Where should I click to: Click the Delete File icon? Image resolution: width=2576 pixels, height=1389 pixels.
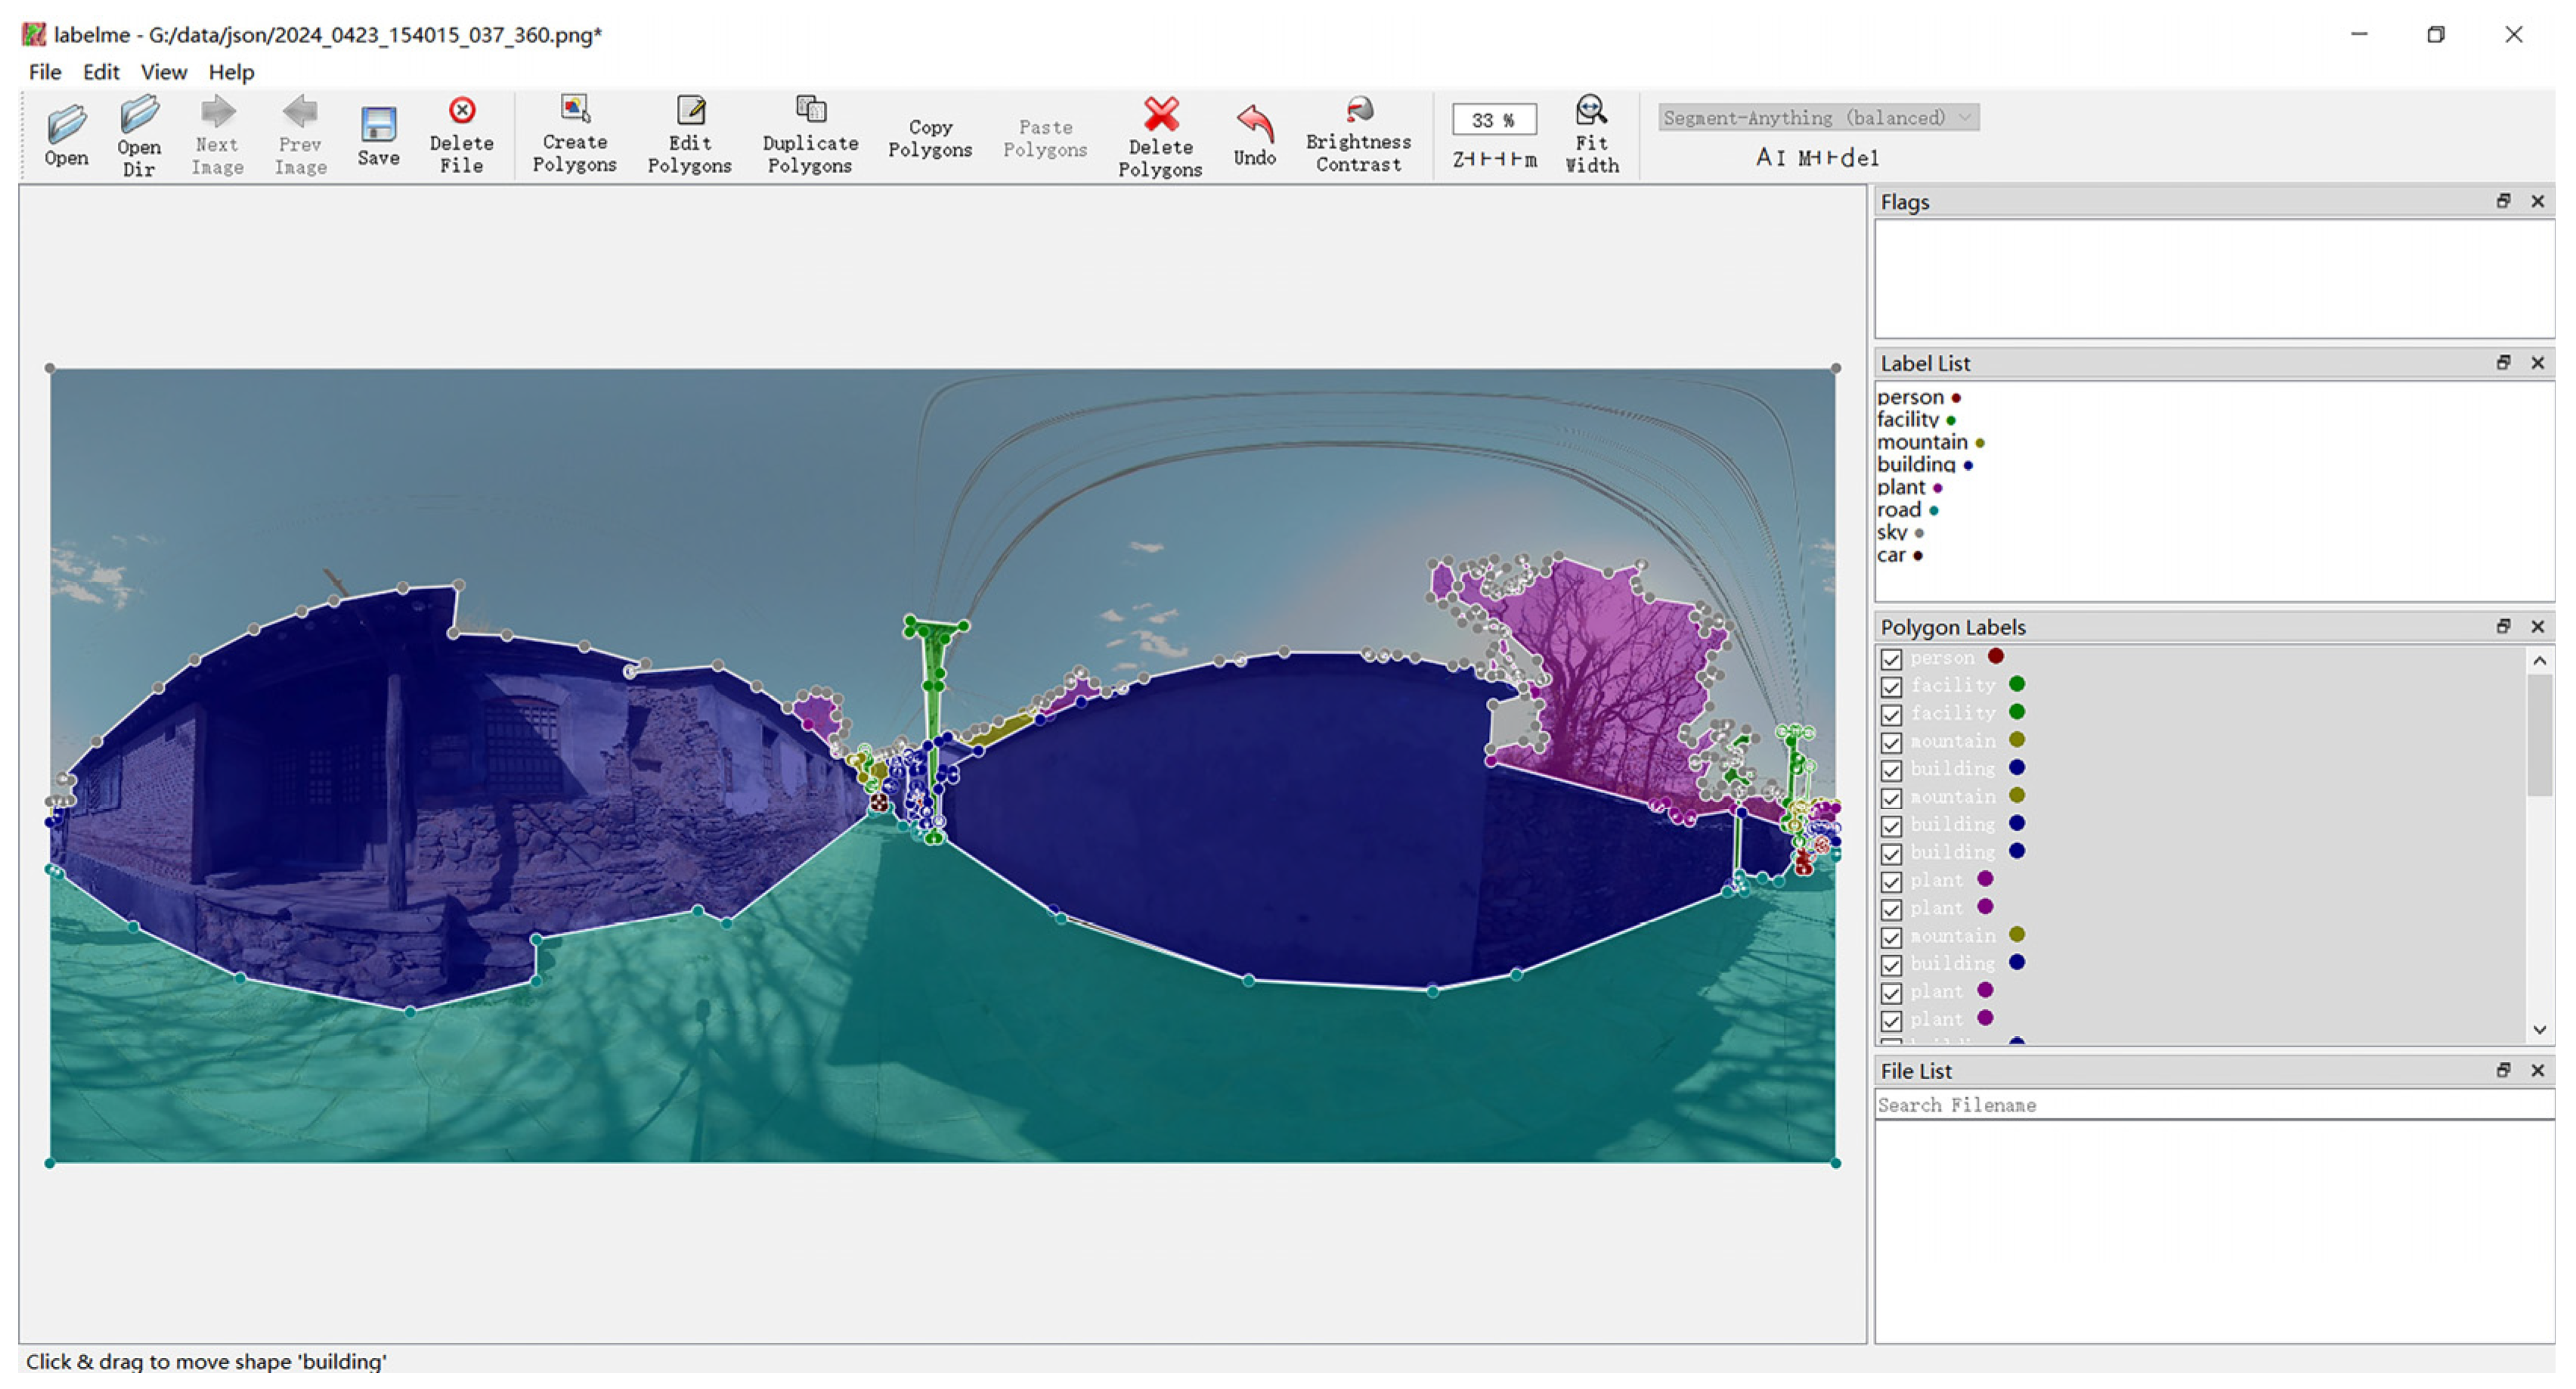(x=461, y=111)
